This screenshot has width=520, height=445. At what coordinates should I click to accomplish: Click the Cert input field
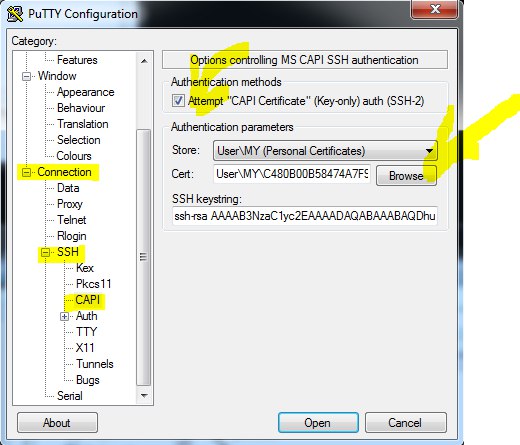(292, 174)
